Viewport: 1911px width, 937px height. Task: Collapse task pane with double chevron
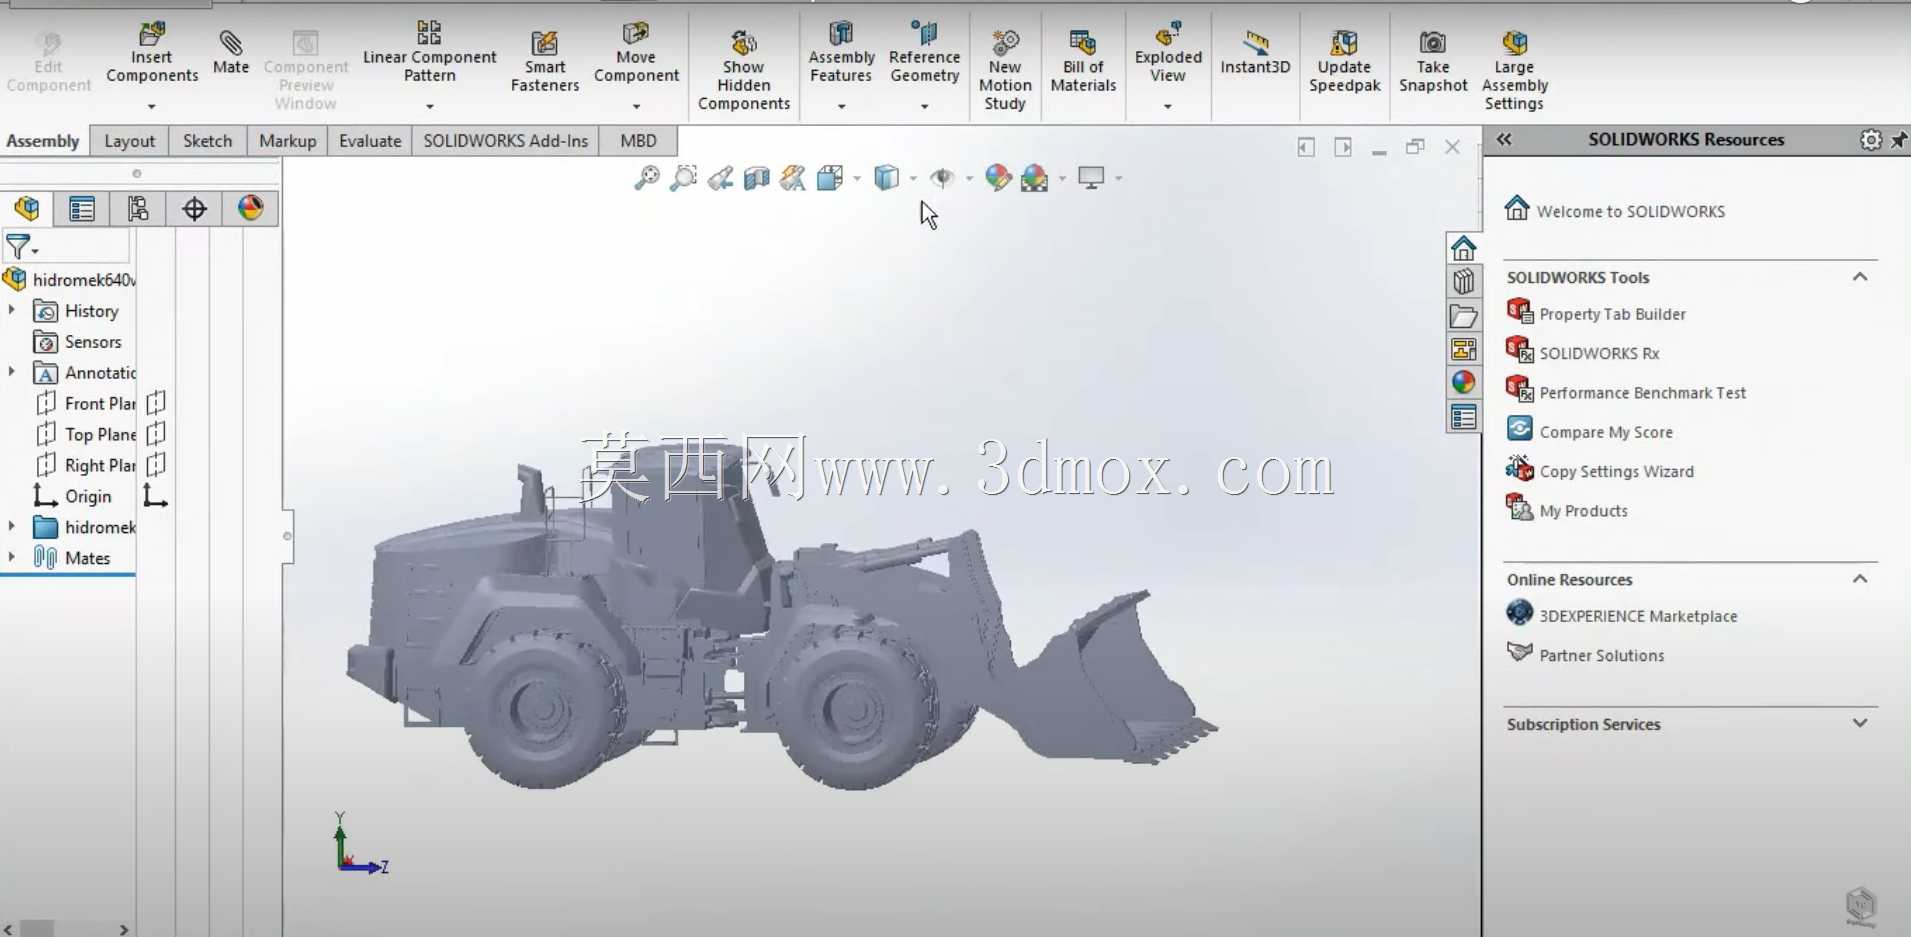[x=1504, y=140]
